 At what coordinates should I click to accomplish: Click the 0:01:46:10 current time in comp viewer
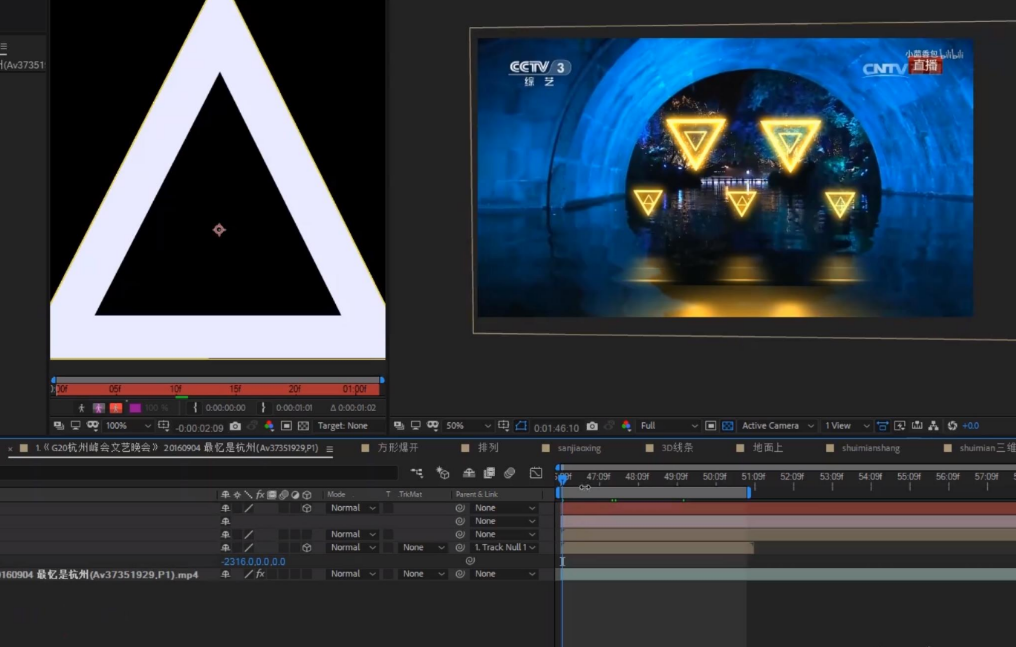557,427
